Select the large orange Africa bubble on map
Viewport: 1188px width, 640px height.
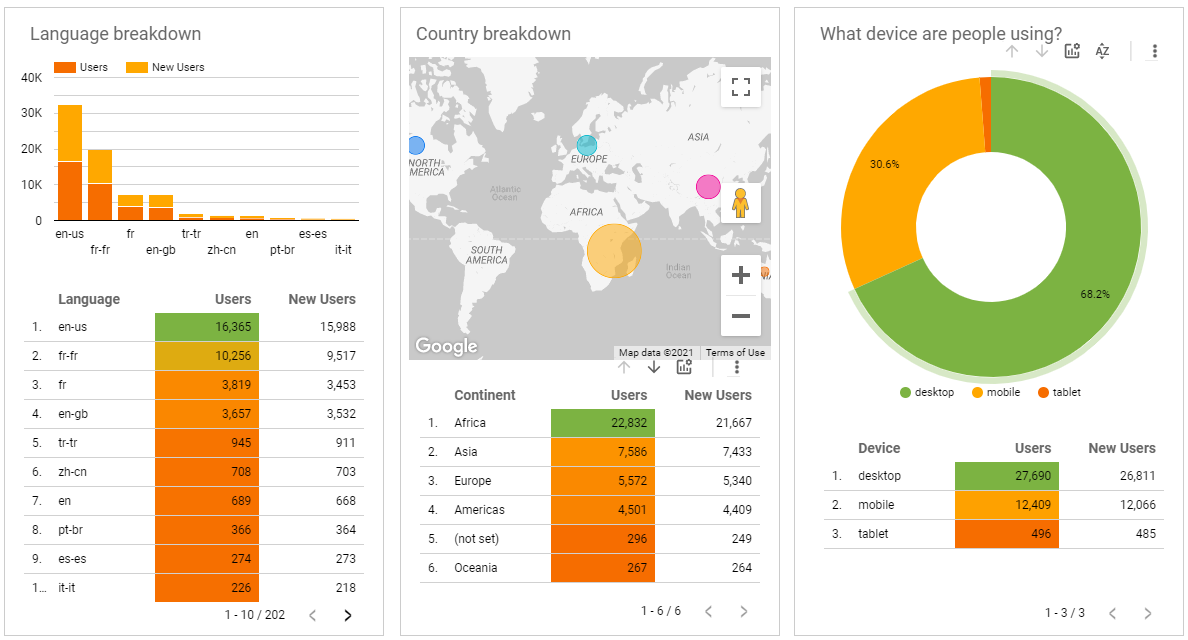pyautogui.click(x=614, y=250)
